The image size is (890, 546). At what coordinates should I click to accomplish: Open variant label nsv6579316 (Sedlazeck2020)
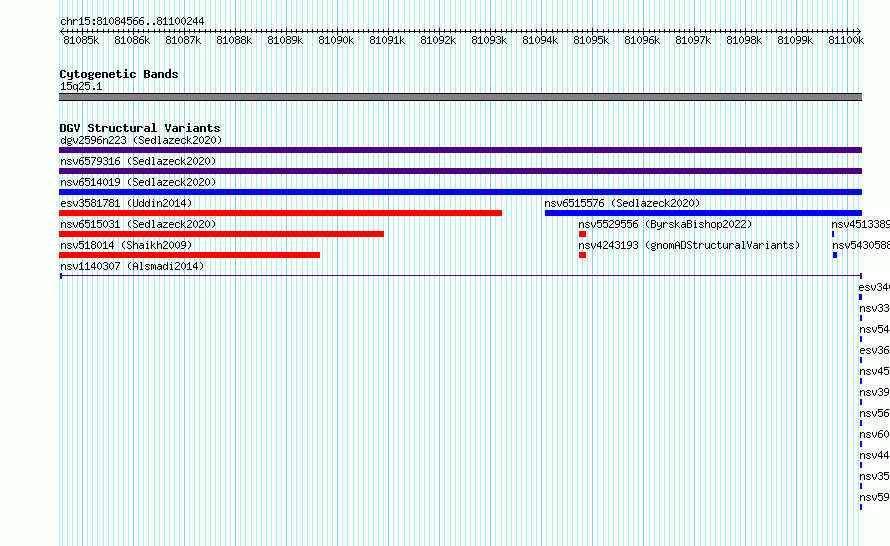[138, 161]
